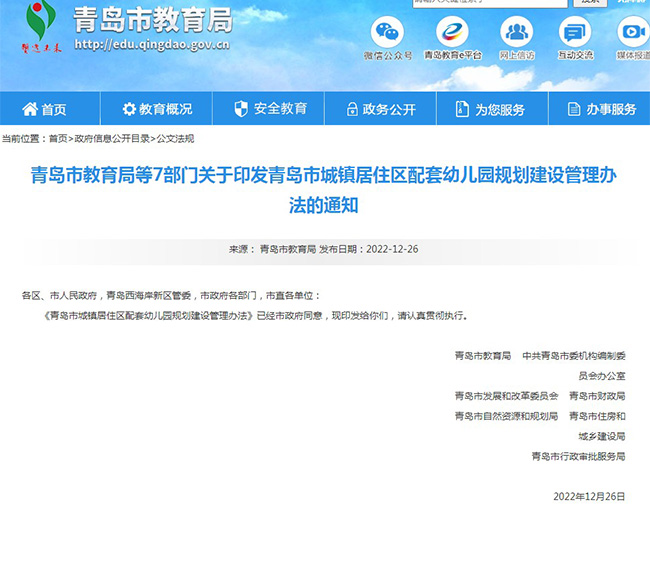This screenshot has width=650, height=572.
Task: Click the 青岛市教育局 header title
Action: pyautogui.click(x=153, y=20)
